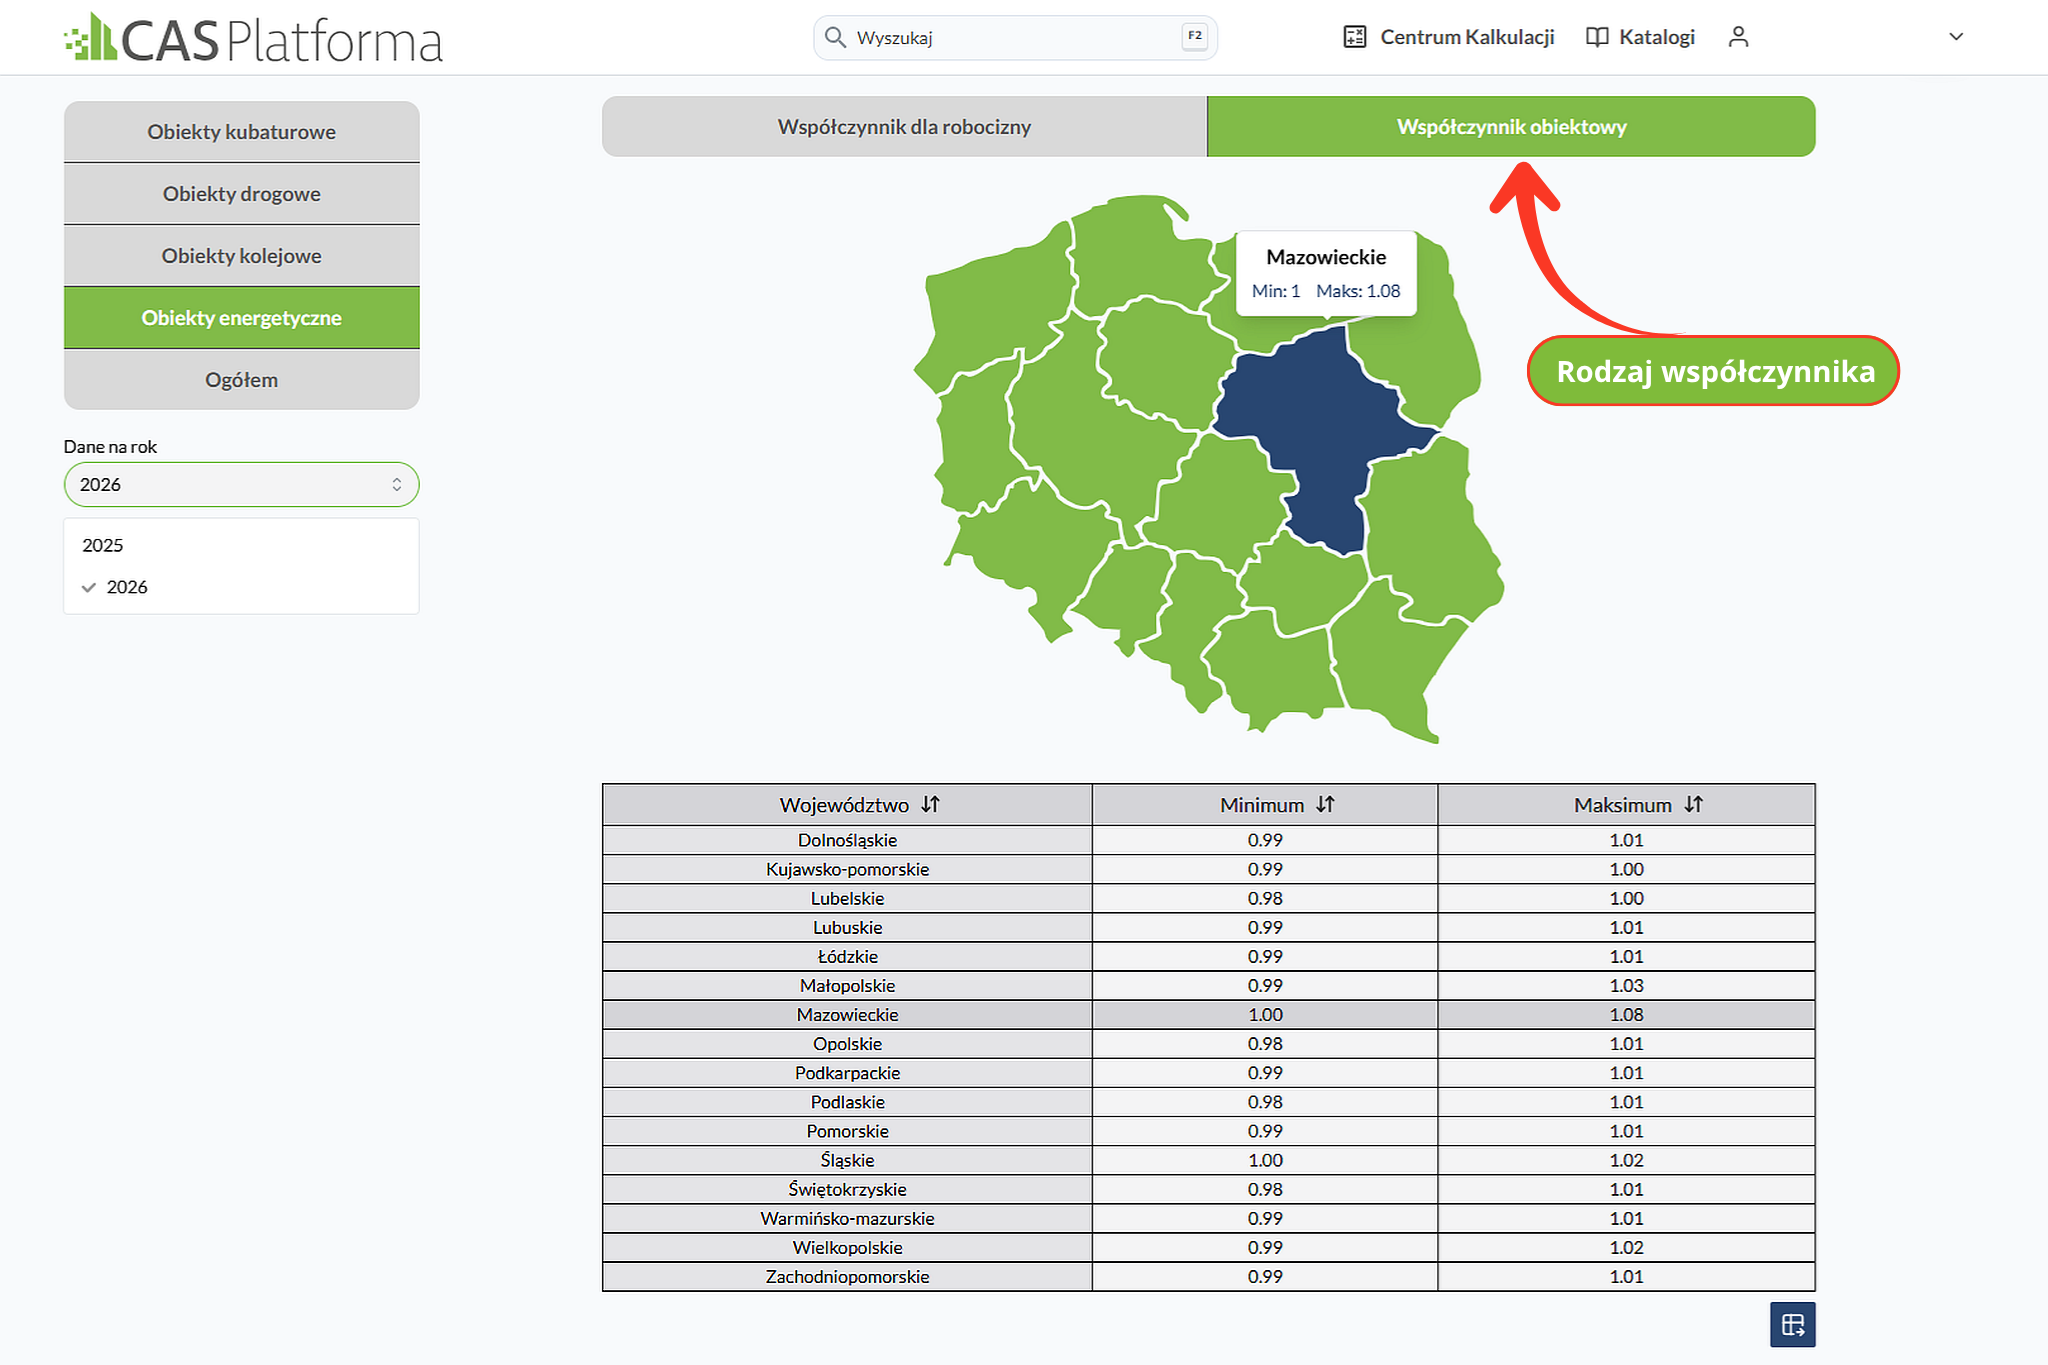This screenshot has width=2048, height=1365.
Task: Select Współczynnik obiektowy tab
Action: pyautogui.click(x=1511, y=127)
